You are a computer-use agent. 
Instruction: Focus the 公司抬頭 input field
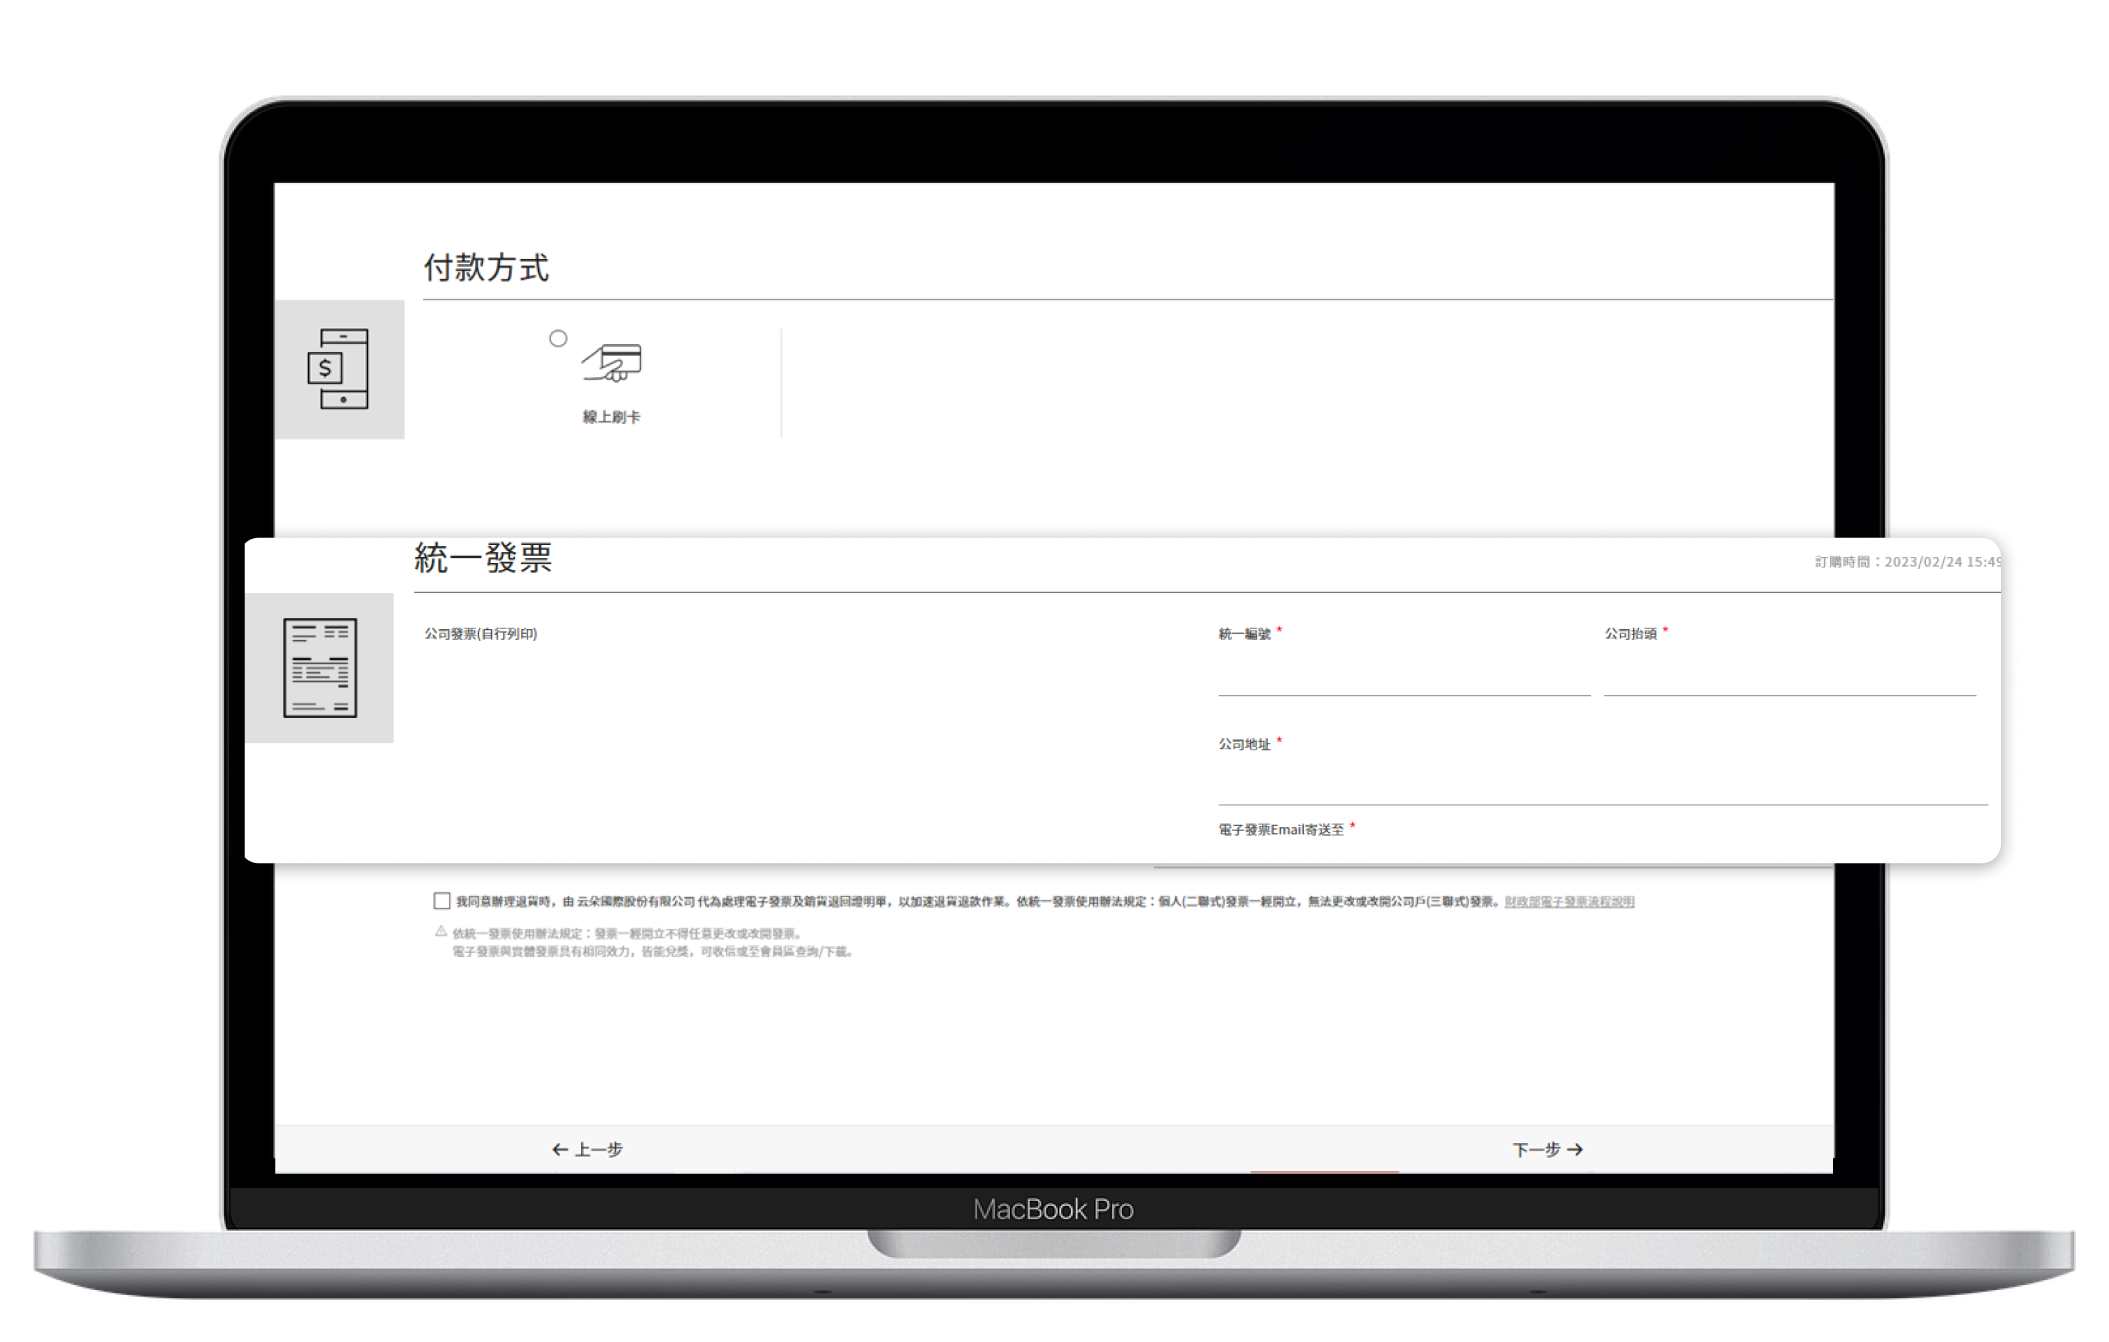click(1789, 679)
